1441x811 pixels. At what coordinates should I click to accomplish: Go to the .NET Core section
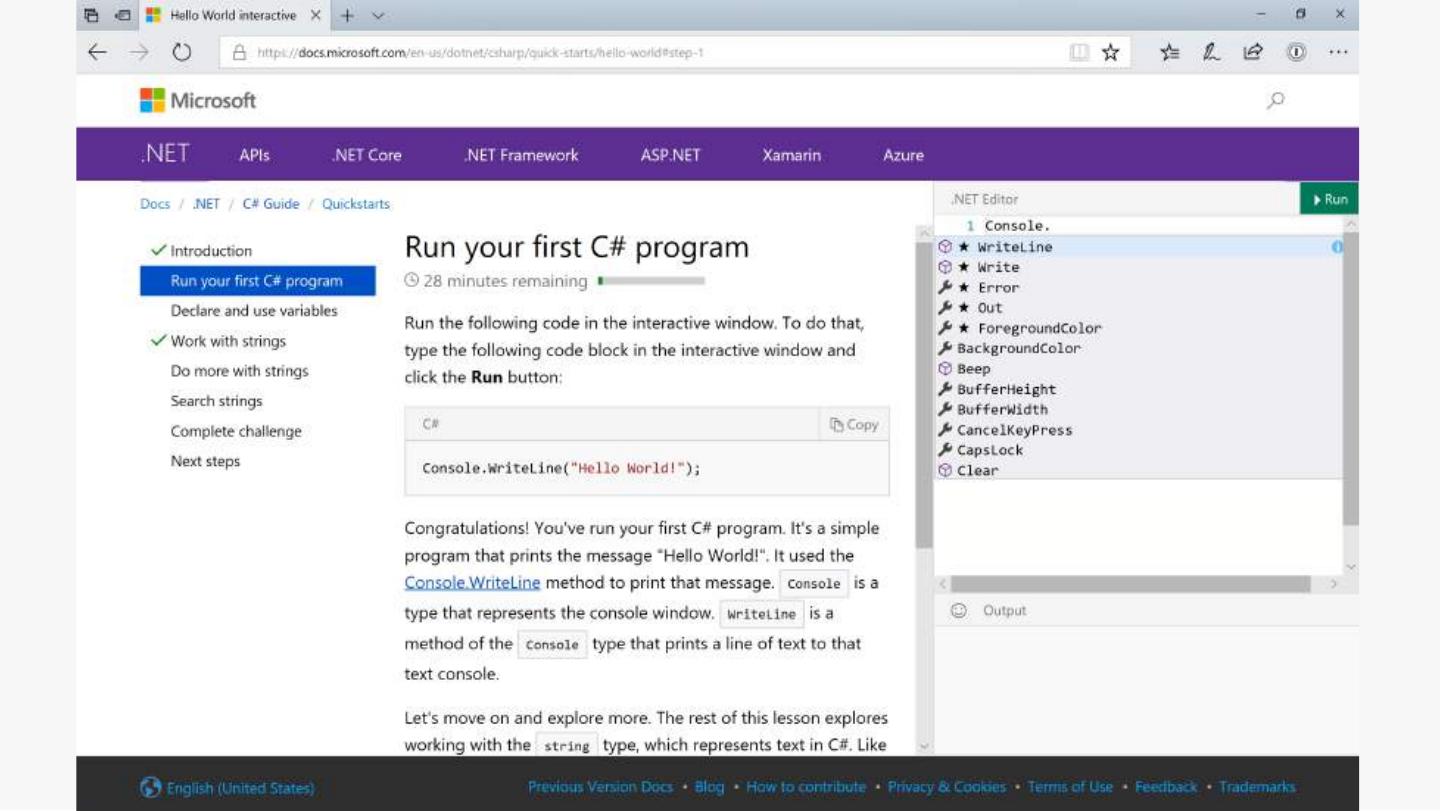click(x=367, y=155)
